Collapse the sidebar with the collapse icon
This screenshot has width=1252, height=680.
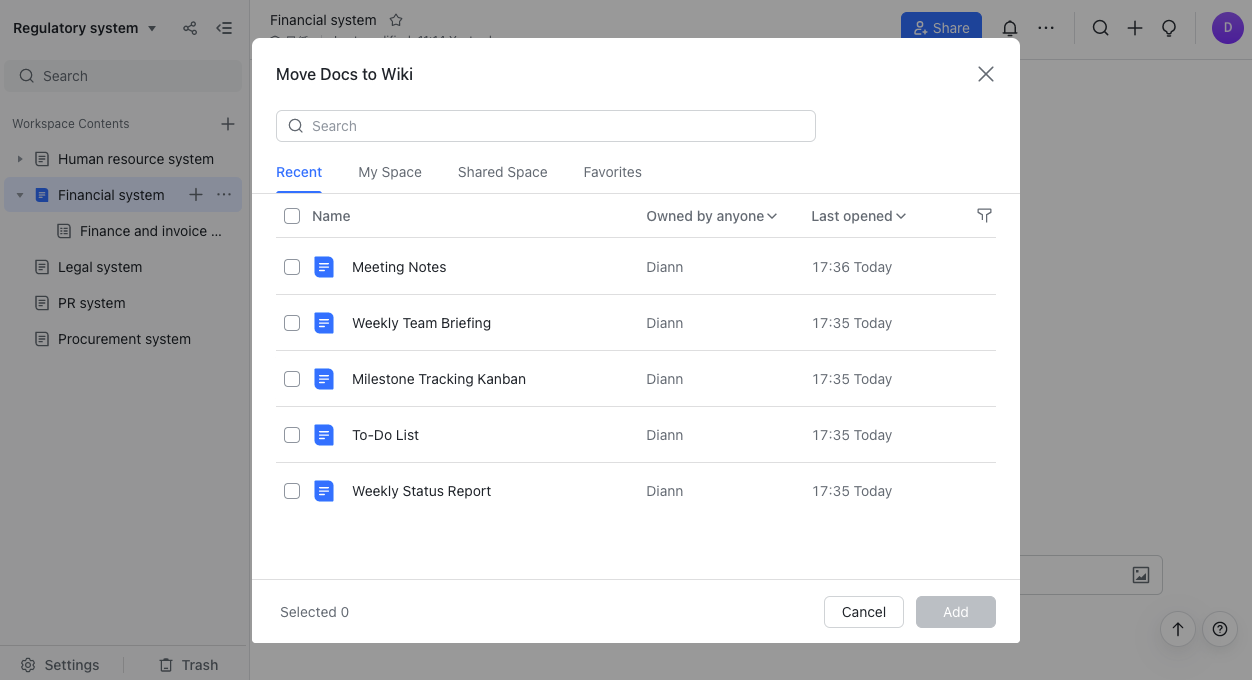click(x=224, y=28)
